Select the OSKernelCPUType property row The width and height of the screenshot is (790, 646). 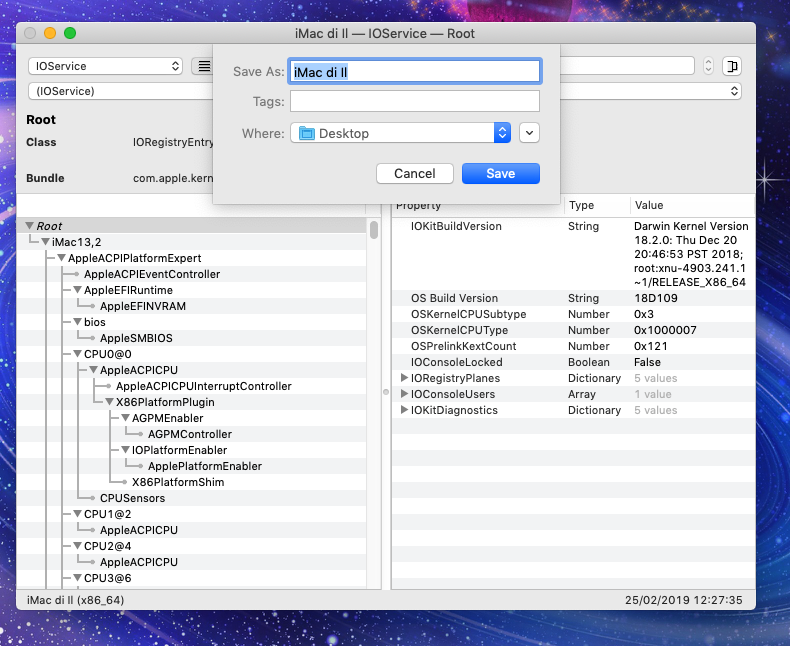point(573,330)
